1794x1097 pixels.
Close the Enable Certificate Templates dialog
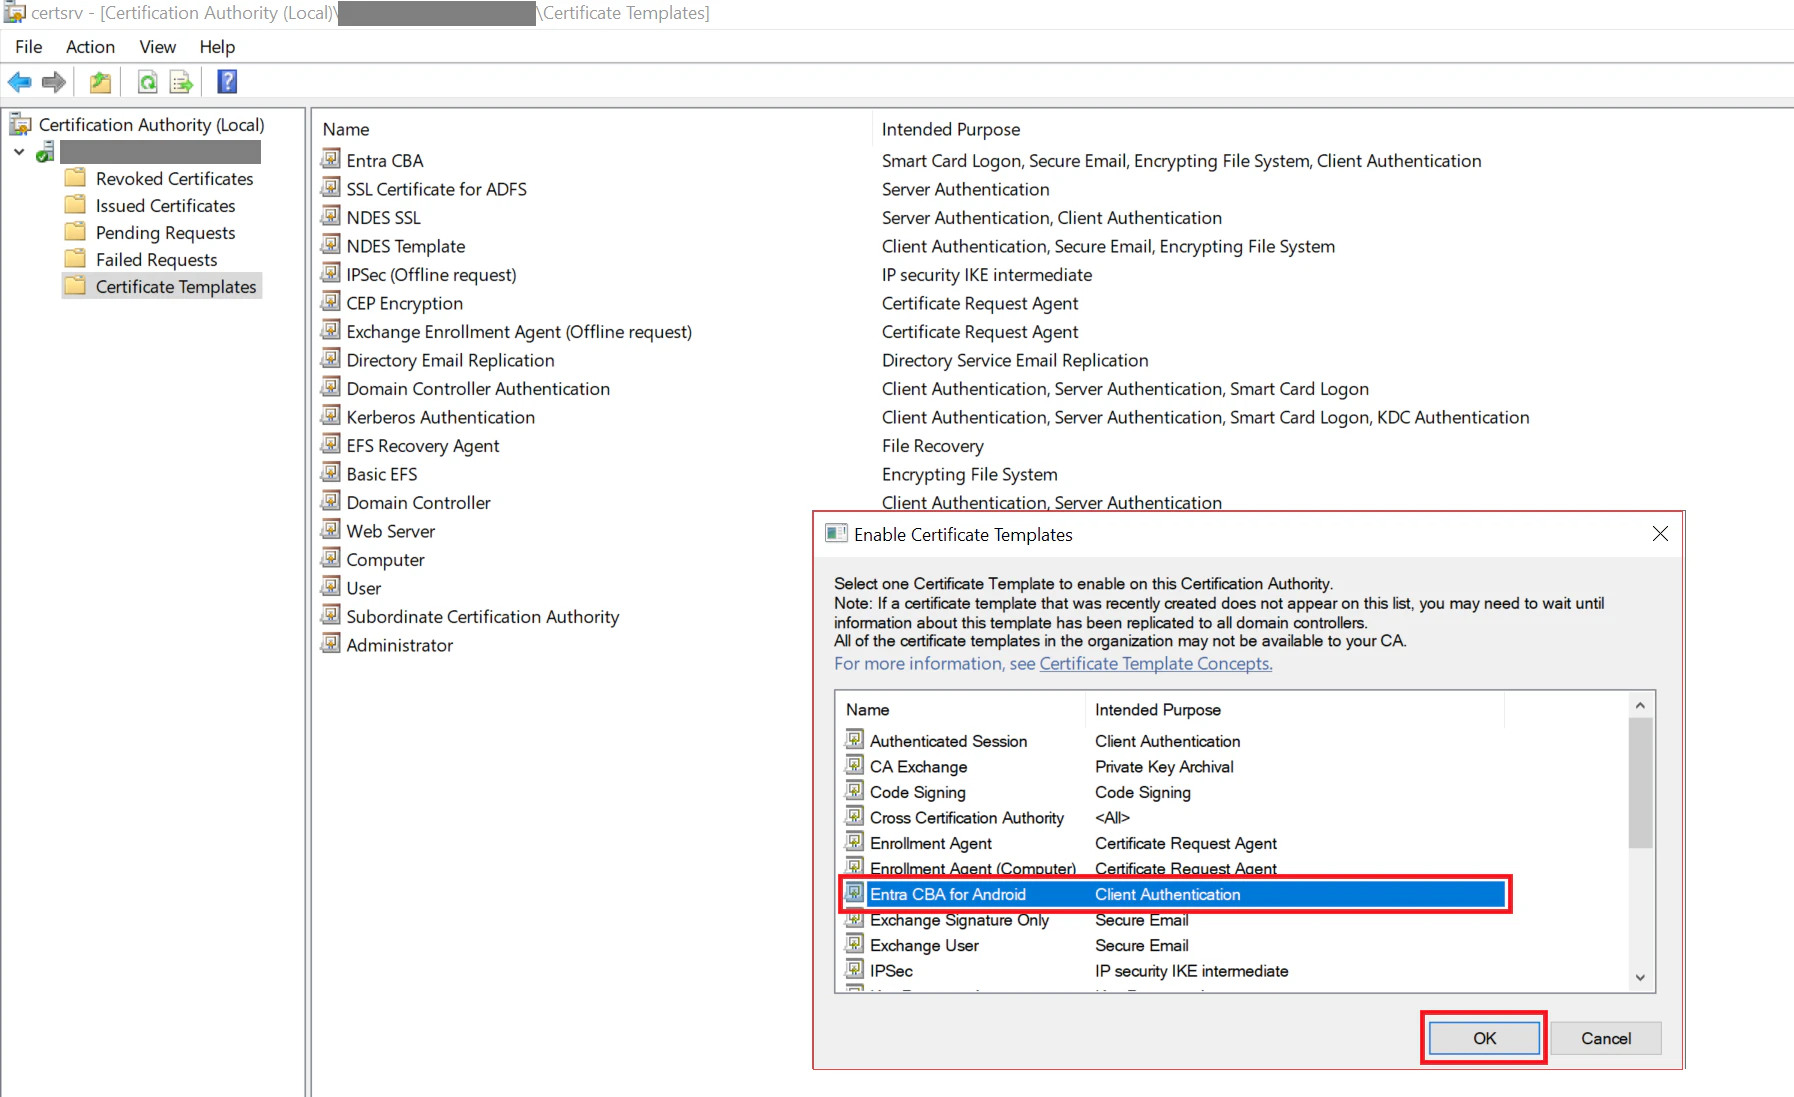point(1660,534)
